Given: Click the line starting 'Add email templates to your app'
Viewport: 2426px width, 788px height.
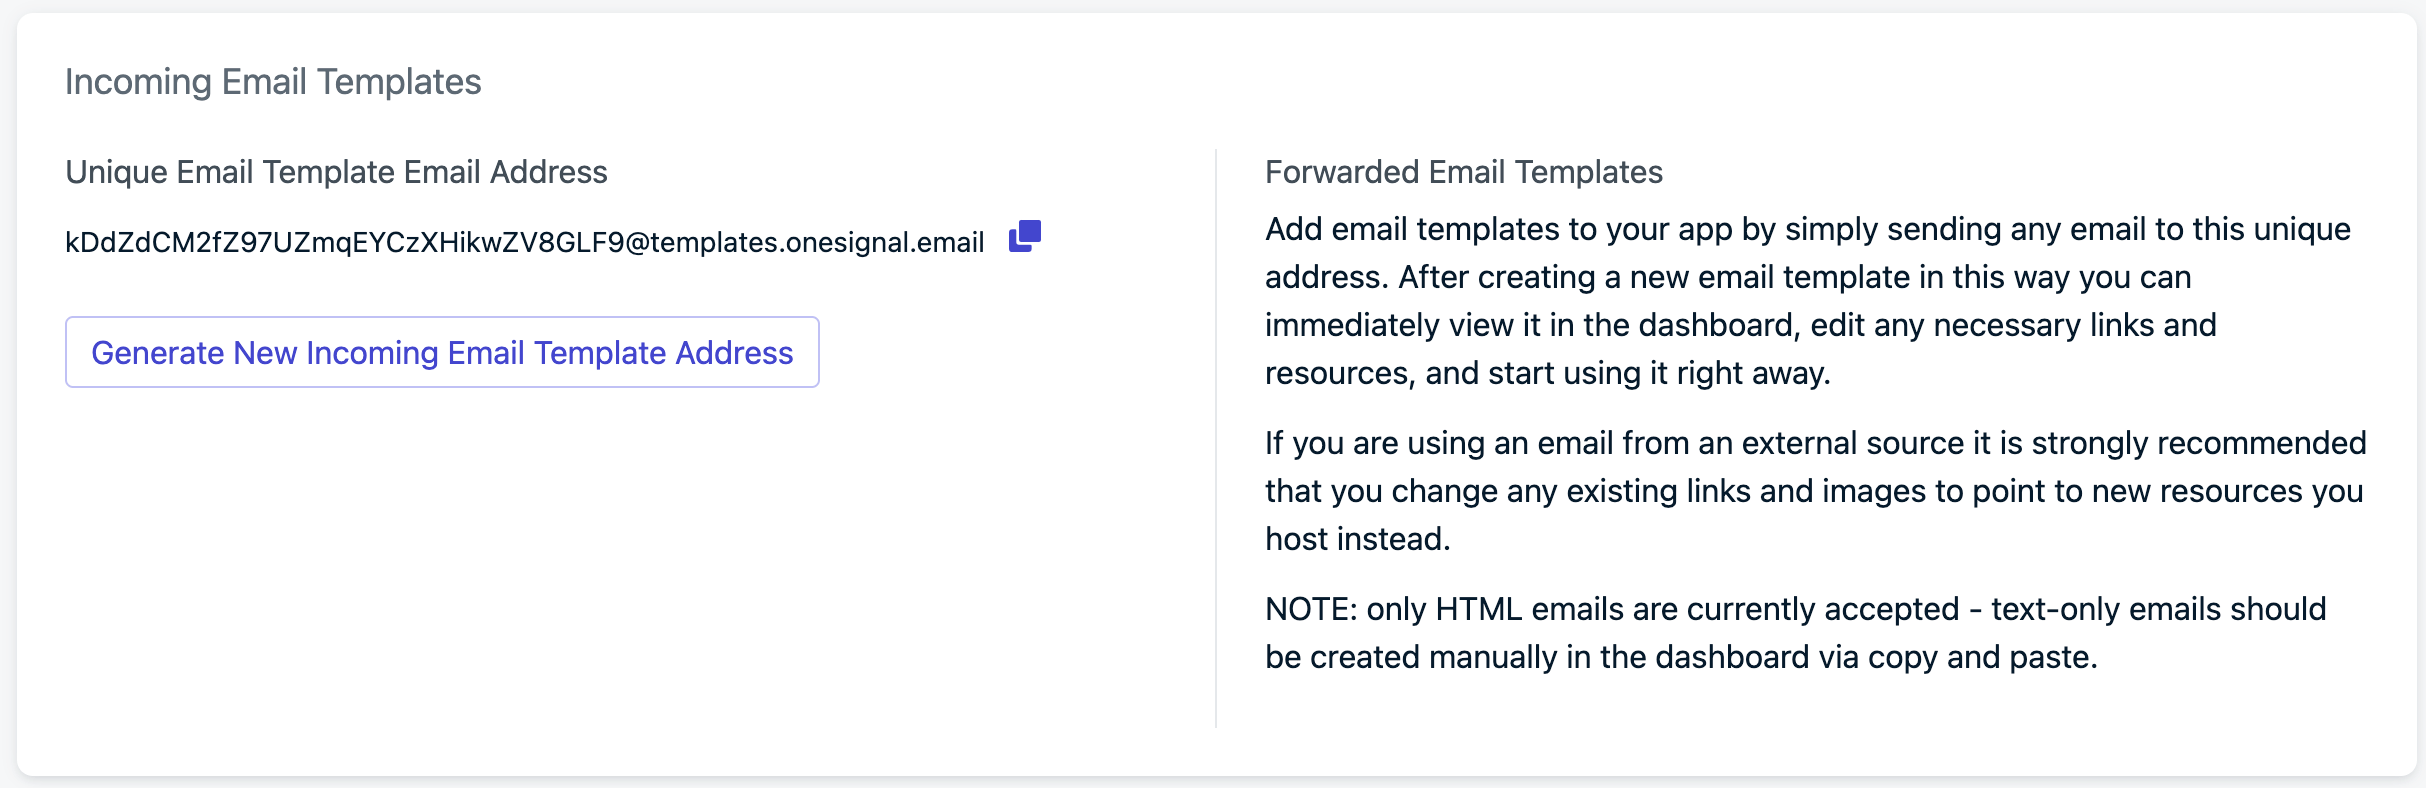Looking at the screenshot, I should tap(1808, 229).
